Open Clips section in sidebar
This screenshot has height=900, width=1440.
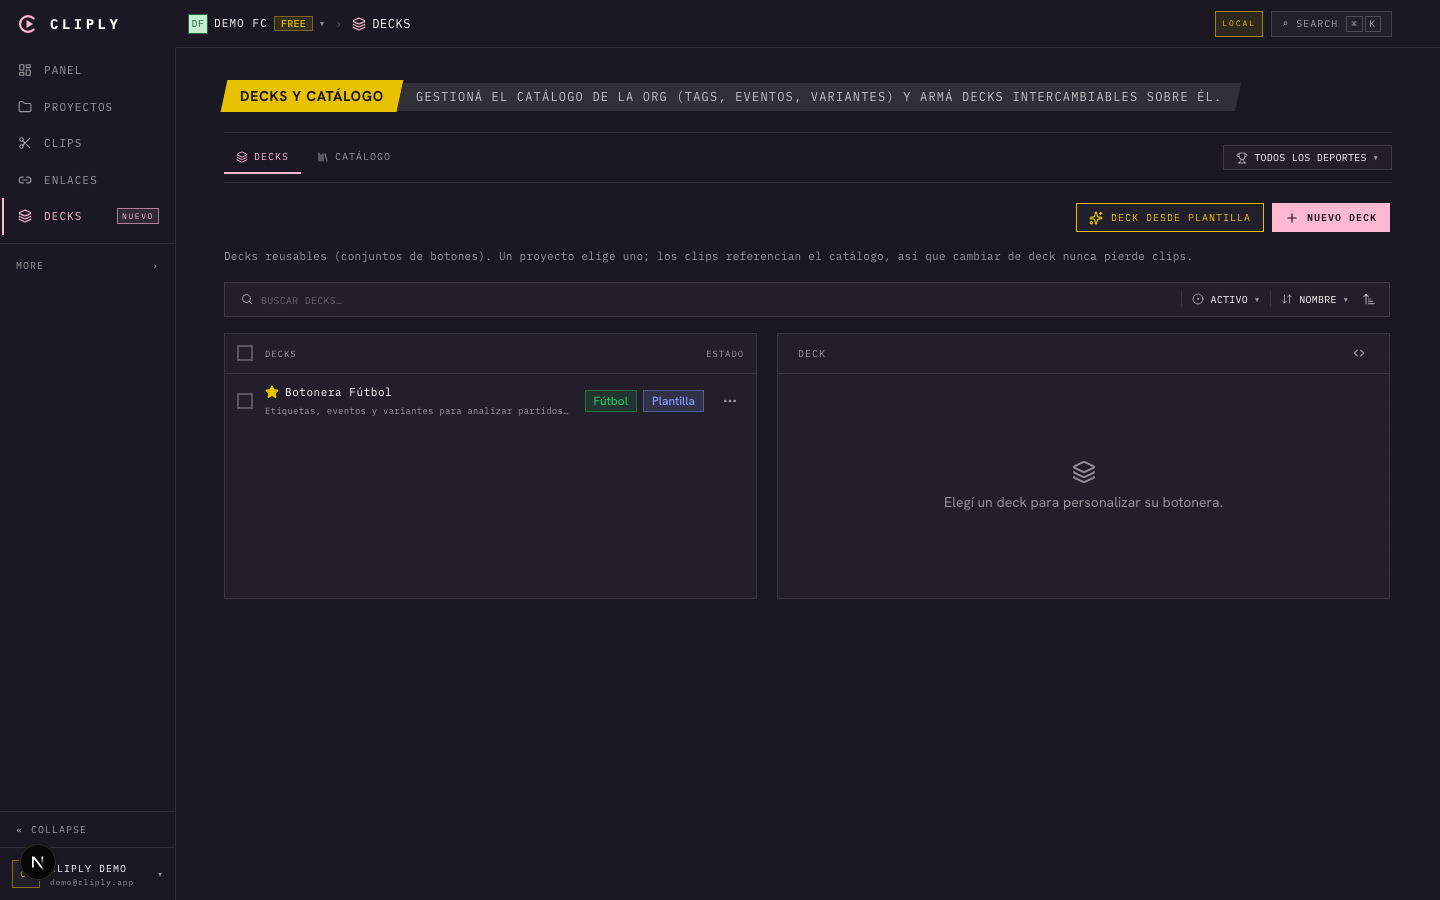coord(88,143)
